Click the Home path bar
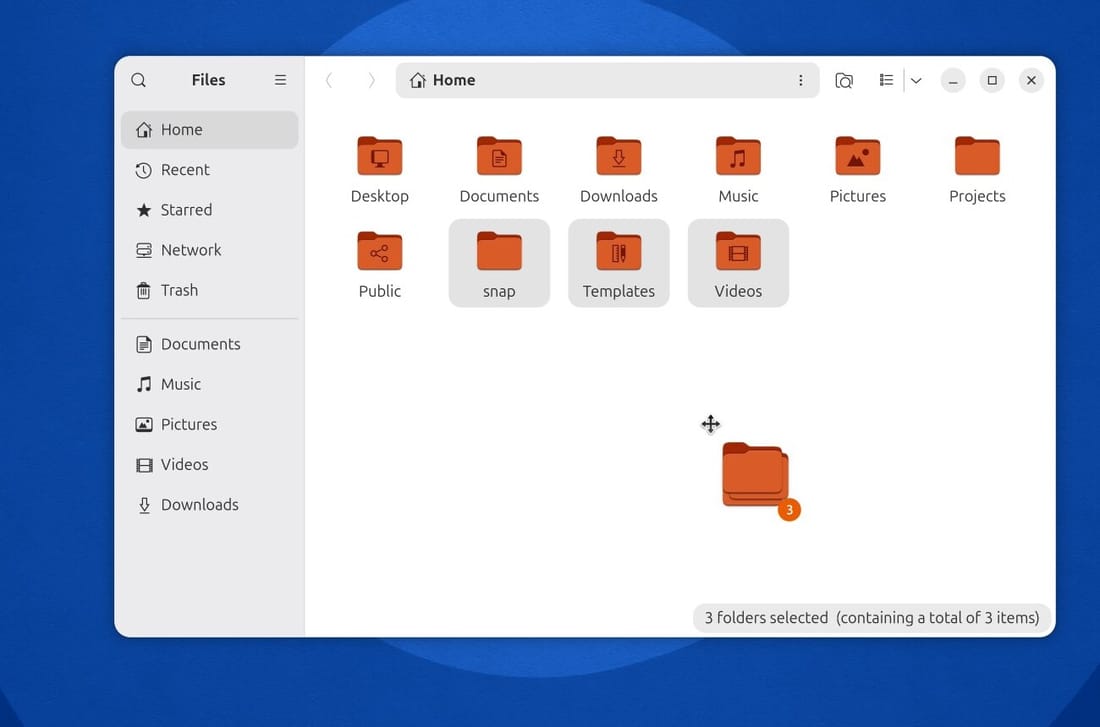1100x727 pixels. click(608, 80)
